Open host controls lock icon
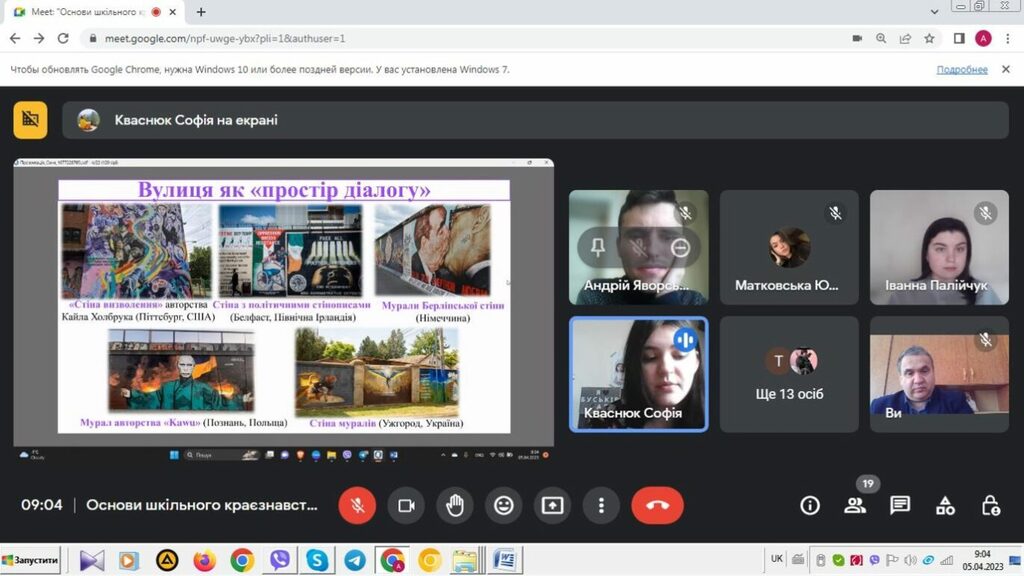This screenshot has width=1024, height=576. (x=990, y=505)
